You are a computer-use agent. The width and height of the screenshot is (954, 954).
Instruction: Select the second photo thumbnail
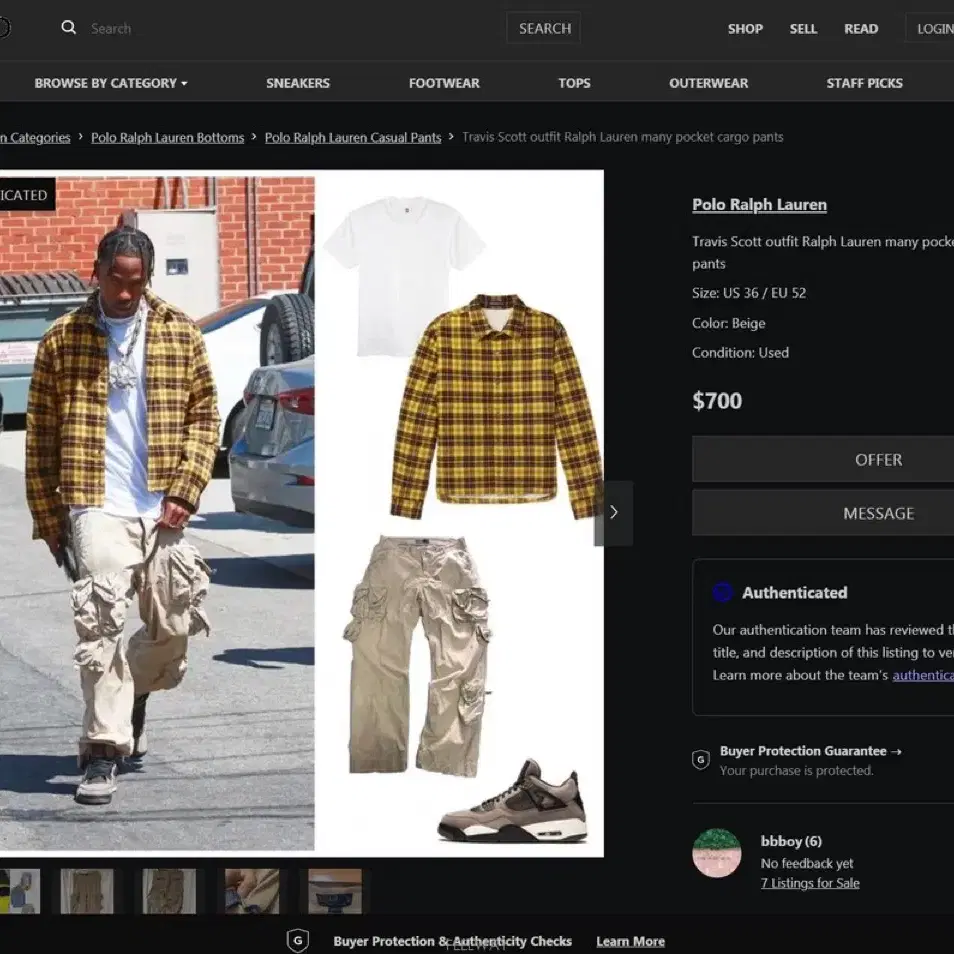click(87, 891)
